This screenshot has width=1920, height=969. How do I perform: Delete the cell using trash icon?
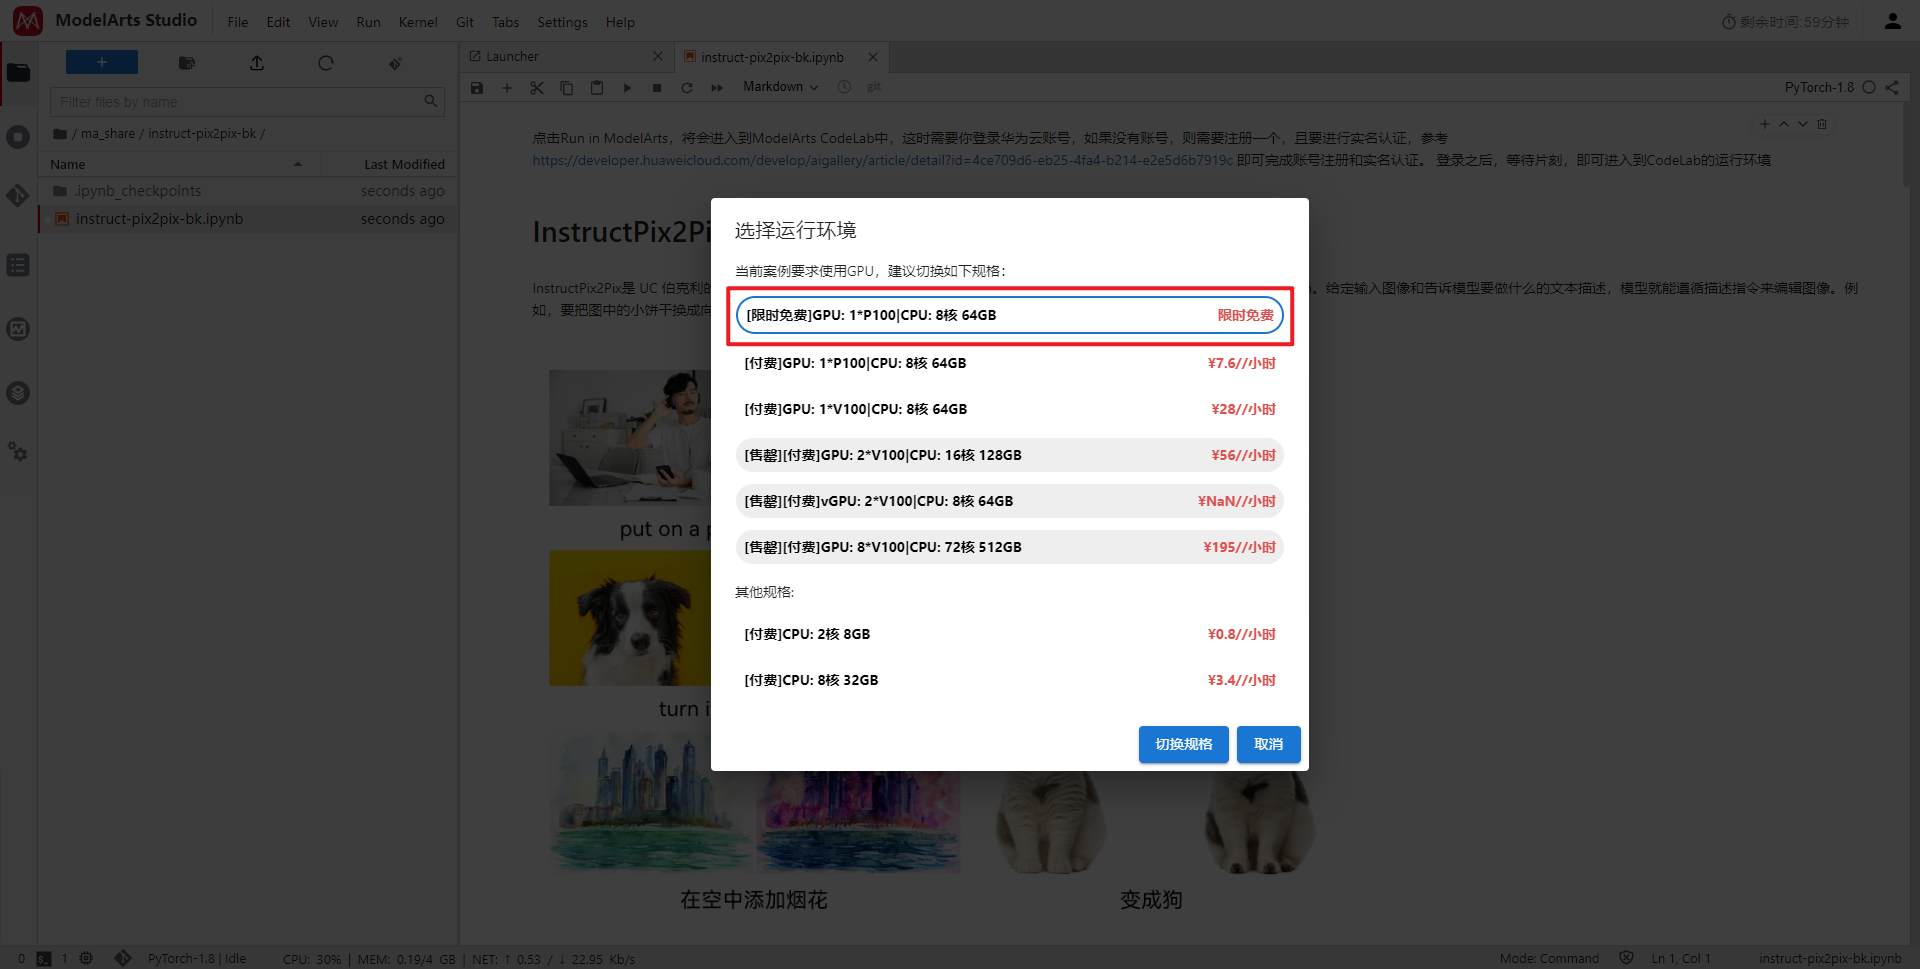pyautogui.click(x=1822, y=124)
